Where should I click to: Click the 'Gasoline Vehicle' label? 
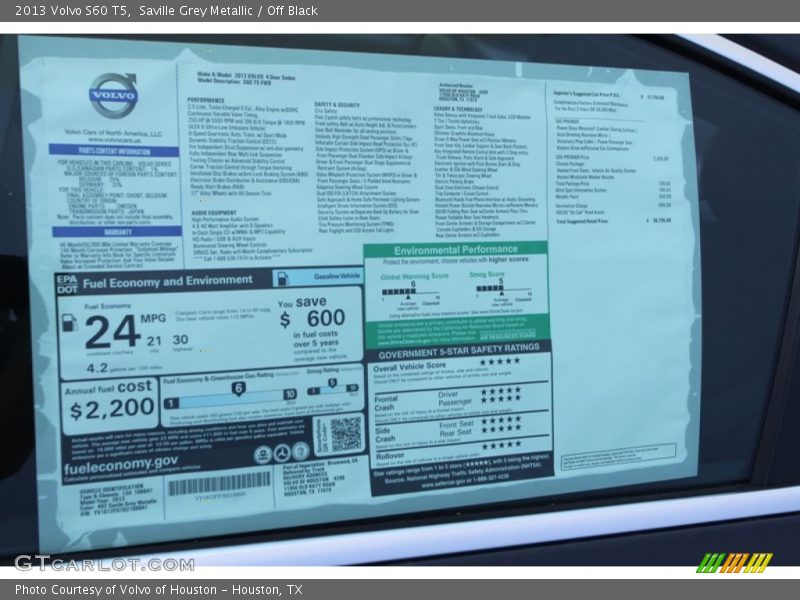point(337,276)
